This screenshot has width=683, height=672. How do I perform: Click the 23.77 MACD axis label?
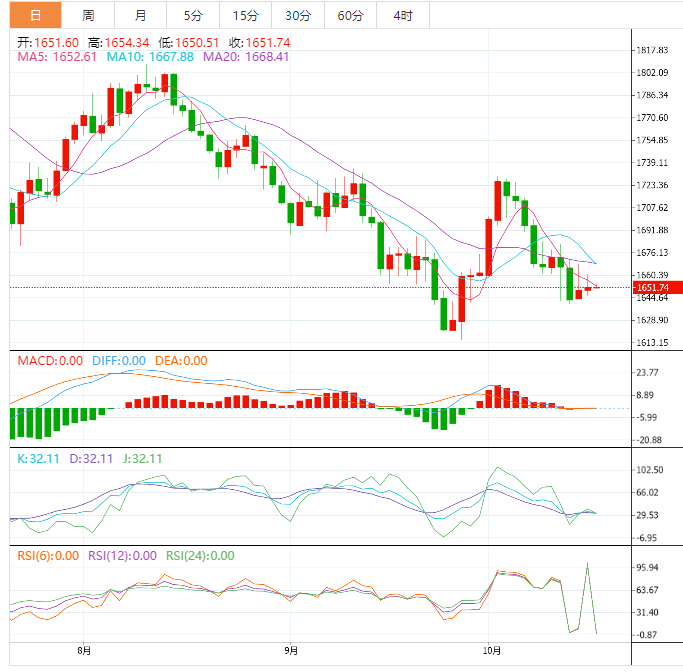click(647, 372)
